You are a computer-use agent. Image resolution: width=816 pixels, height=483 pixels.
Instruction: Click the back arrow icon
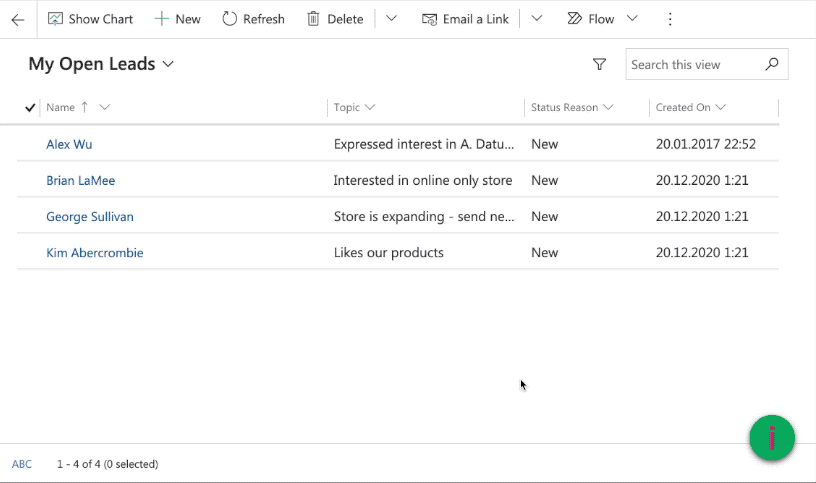point(18,19)
